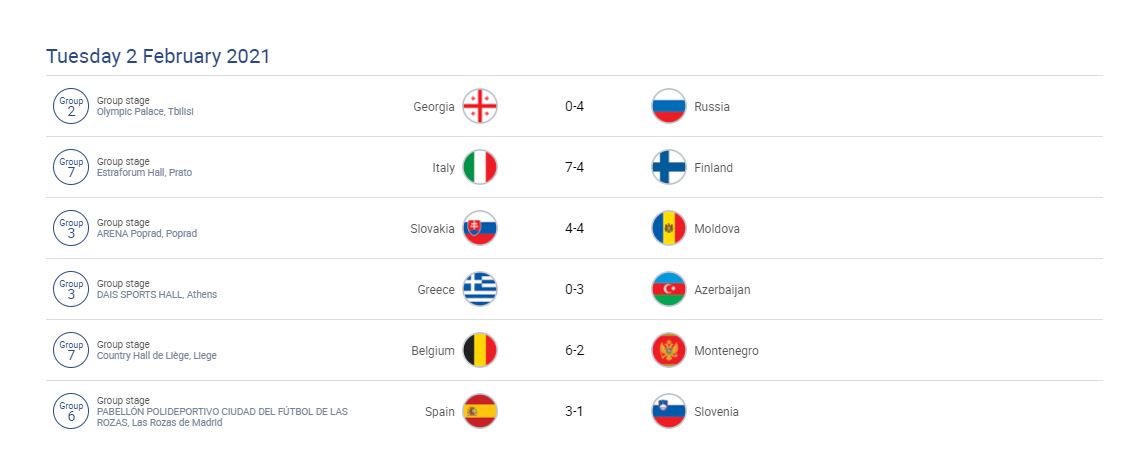The width and height of the screenshot is (1142, 467).
Task: Click the Belgium flag icon
Action: tap(480, 350)
